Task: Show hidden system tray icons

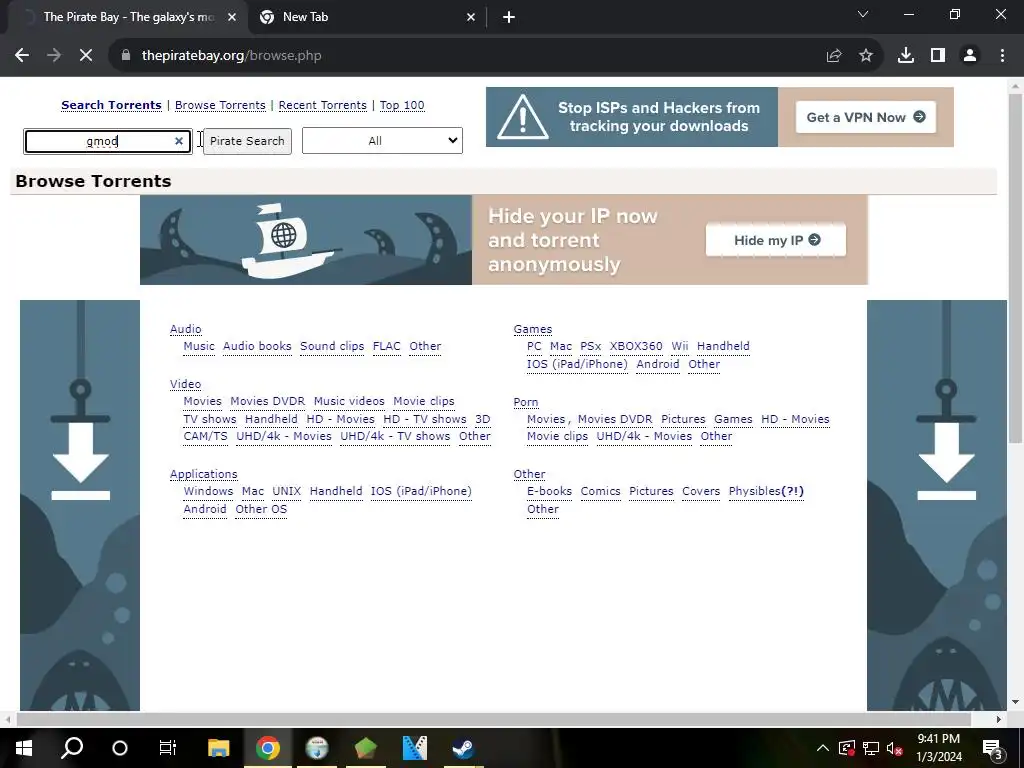Action: (823, 748)
